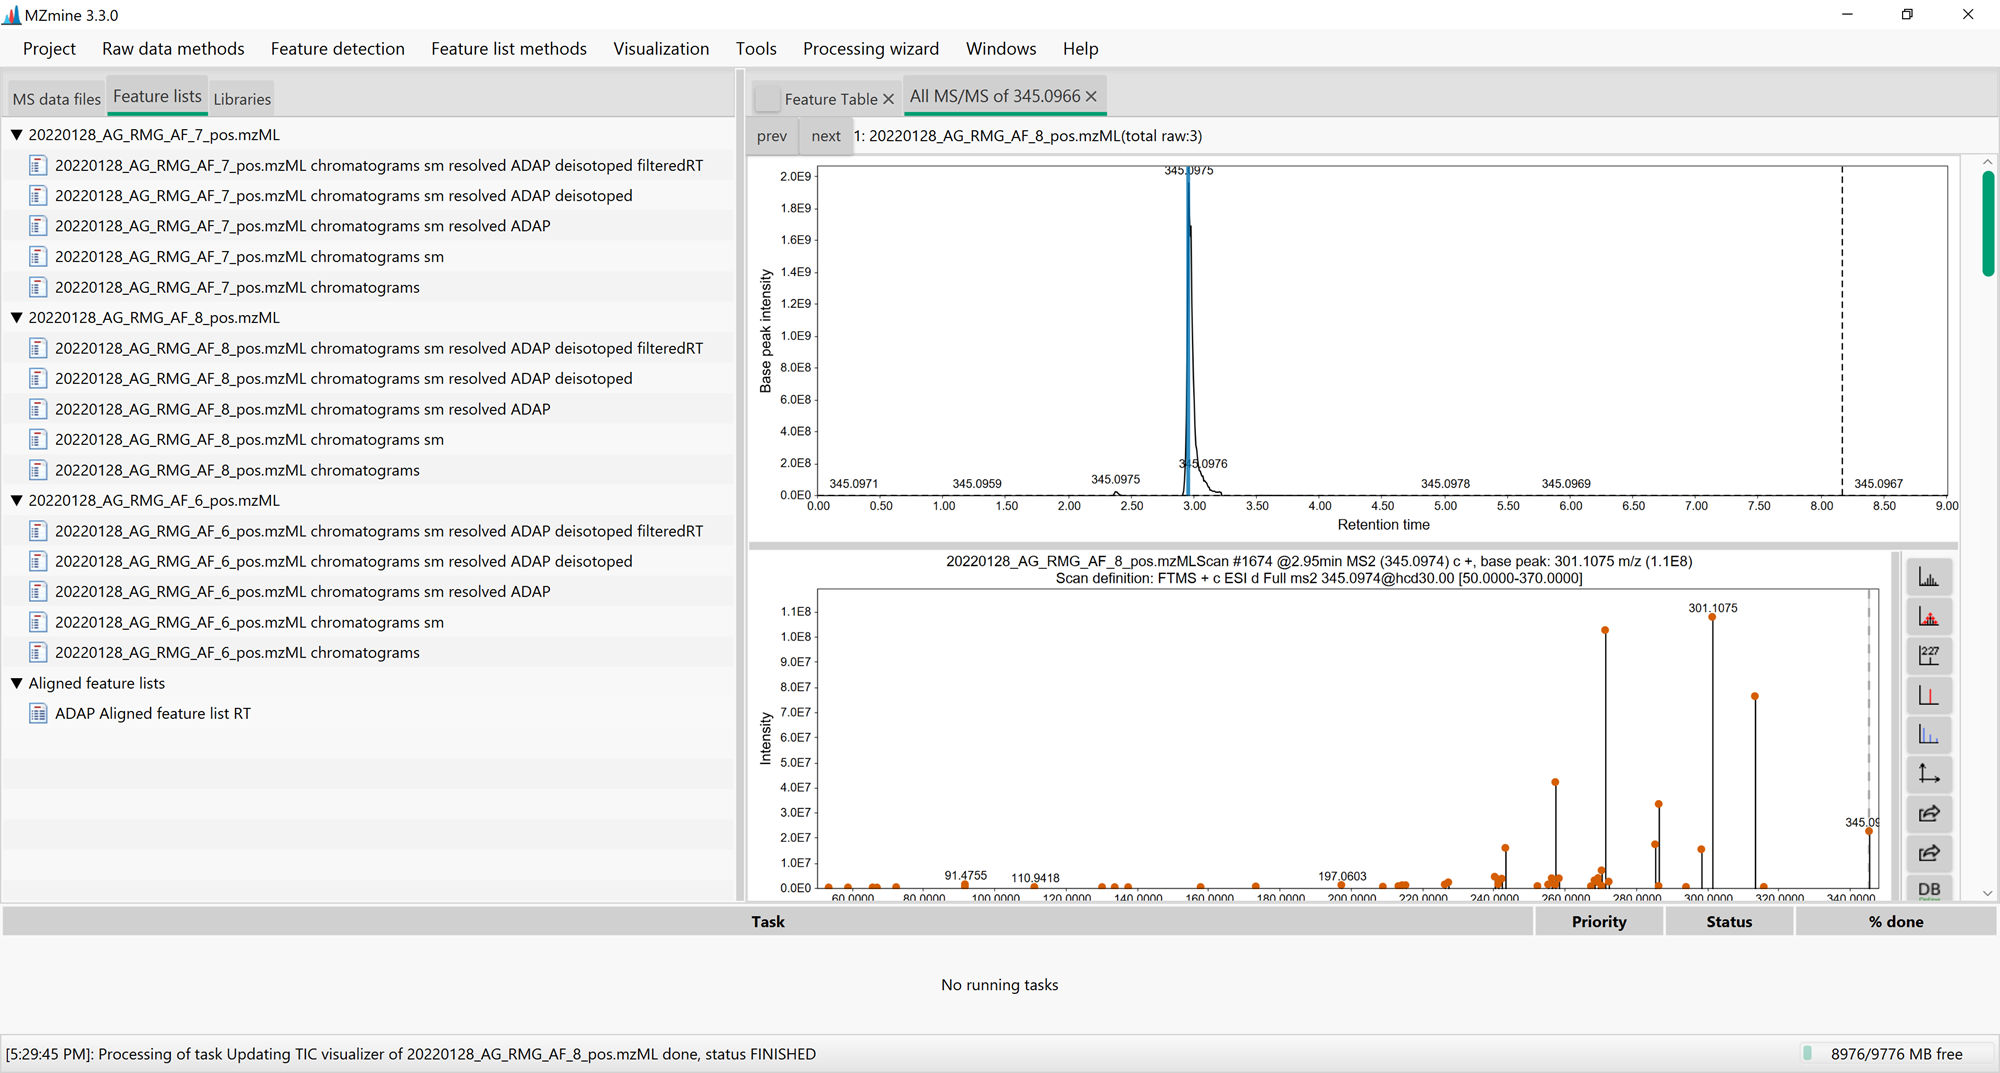Open the Feature detection menu
The image size is (2000, 1073).
(337, 48)
